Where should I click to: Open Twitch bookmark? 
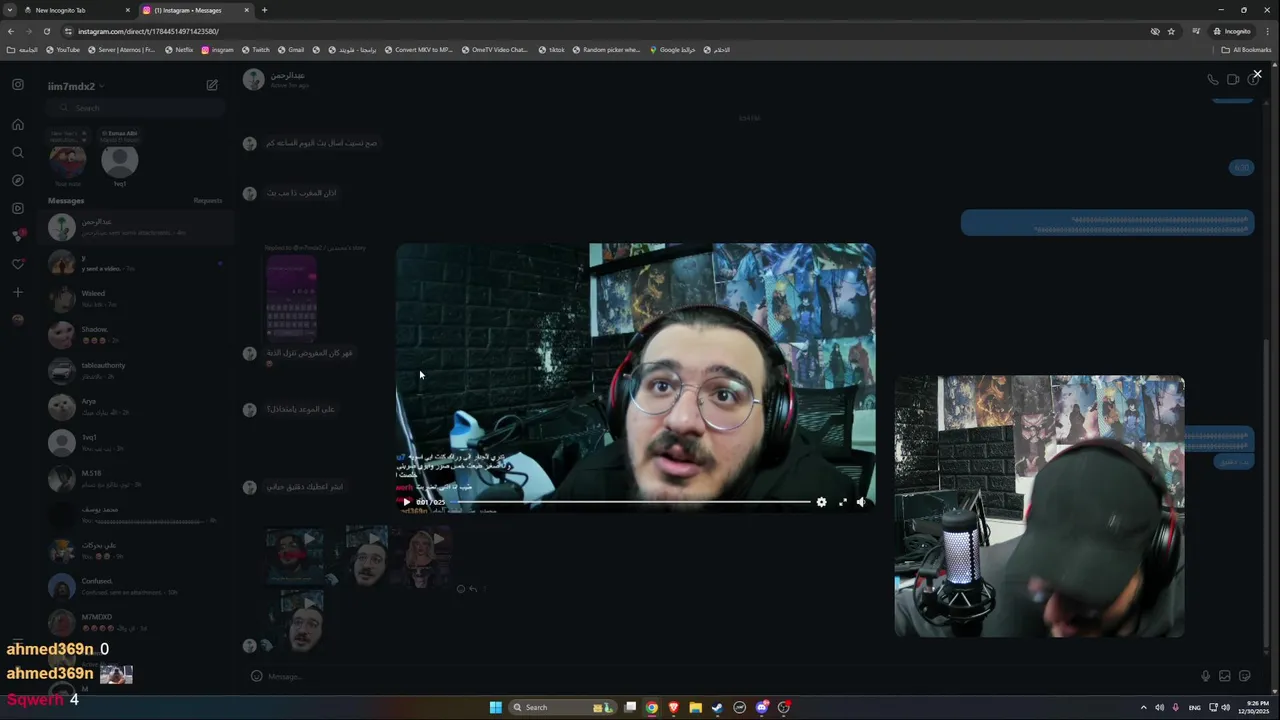[x=255, y=50]
